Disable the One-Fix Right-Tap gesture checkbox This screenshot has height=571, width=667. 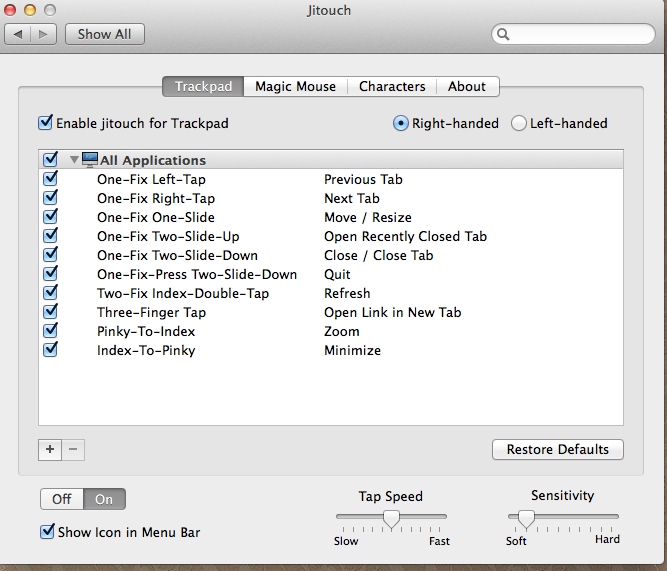(x=50, y=197)
